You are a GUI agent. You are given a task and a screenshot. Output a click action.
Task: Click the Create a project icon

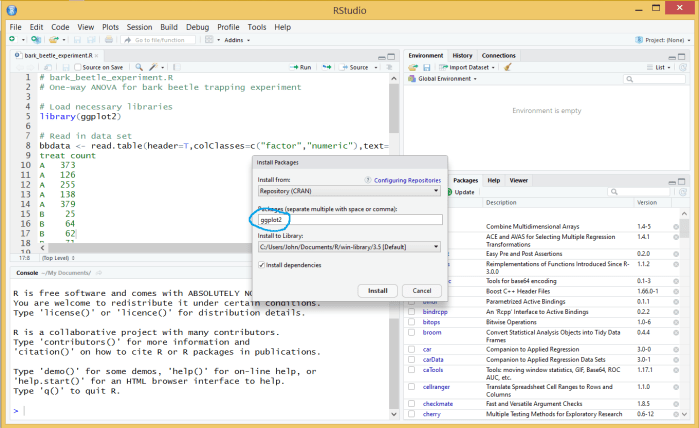click(36, 40)
